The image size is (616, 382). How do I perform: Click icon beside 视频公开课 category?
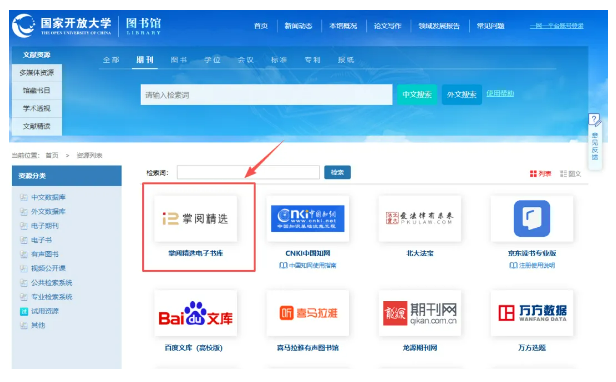(24, 268)
